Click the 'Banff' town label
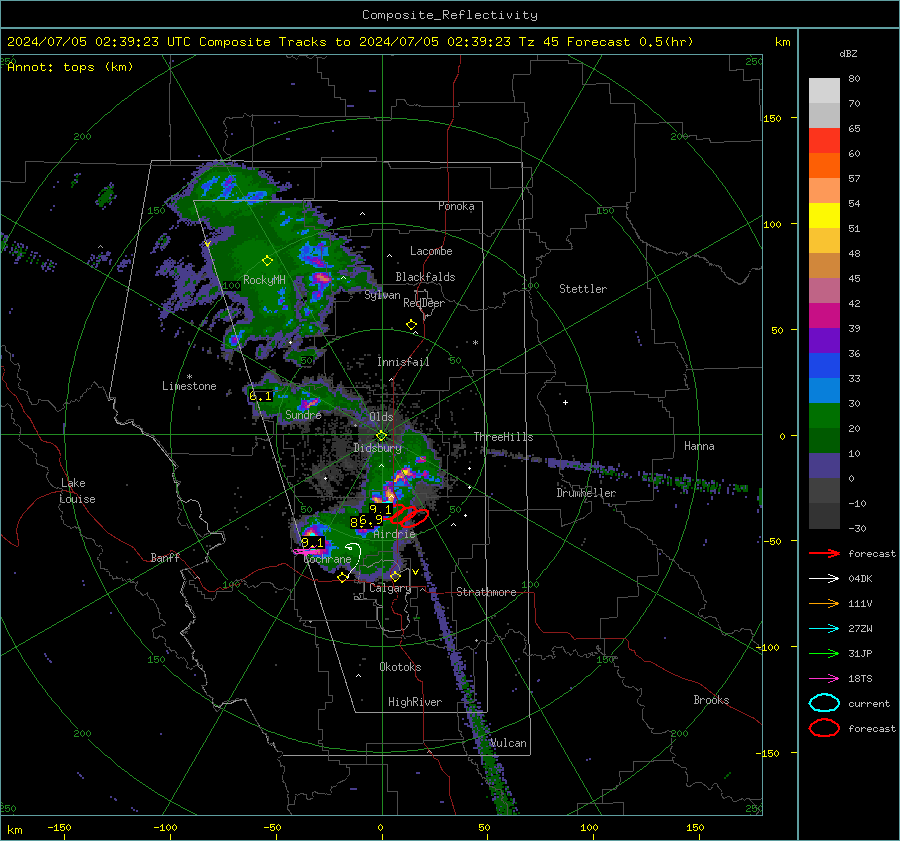900x841 pixels. pyautogui.click(x=165, y=557)
